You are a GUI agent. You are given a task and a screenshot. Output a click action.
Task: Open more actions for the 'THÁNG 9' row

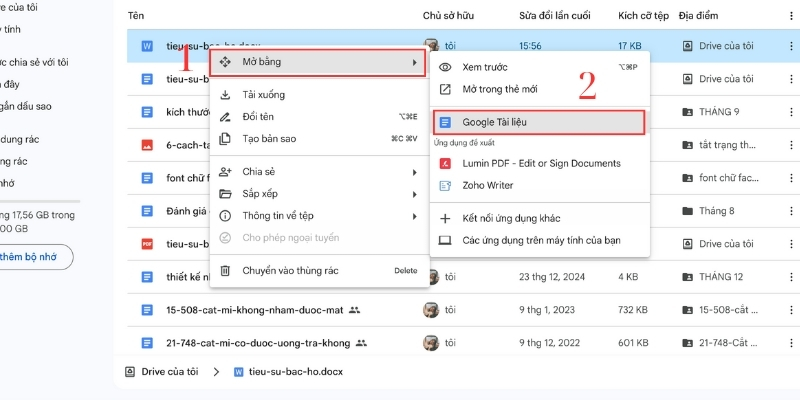[791, 112]
